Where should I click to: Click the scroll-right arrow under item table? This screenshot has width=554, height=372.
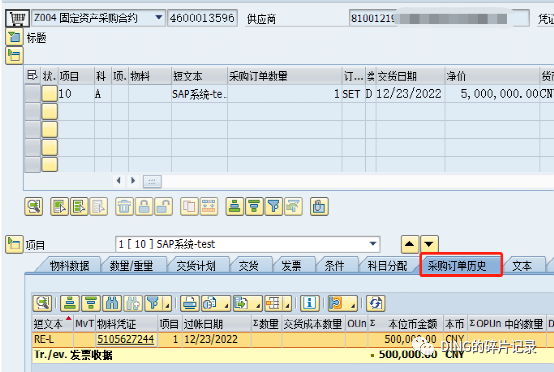133,181
